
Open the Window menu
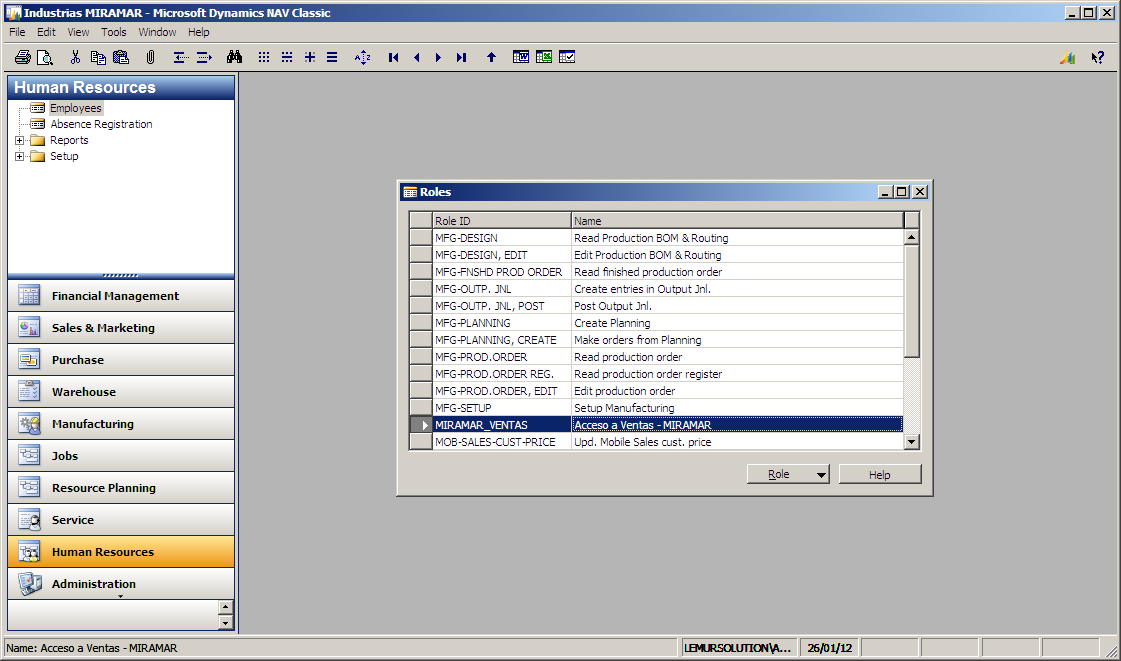click(157, 32)
